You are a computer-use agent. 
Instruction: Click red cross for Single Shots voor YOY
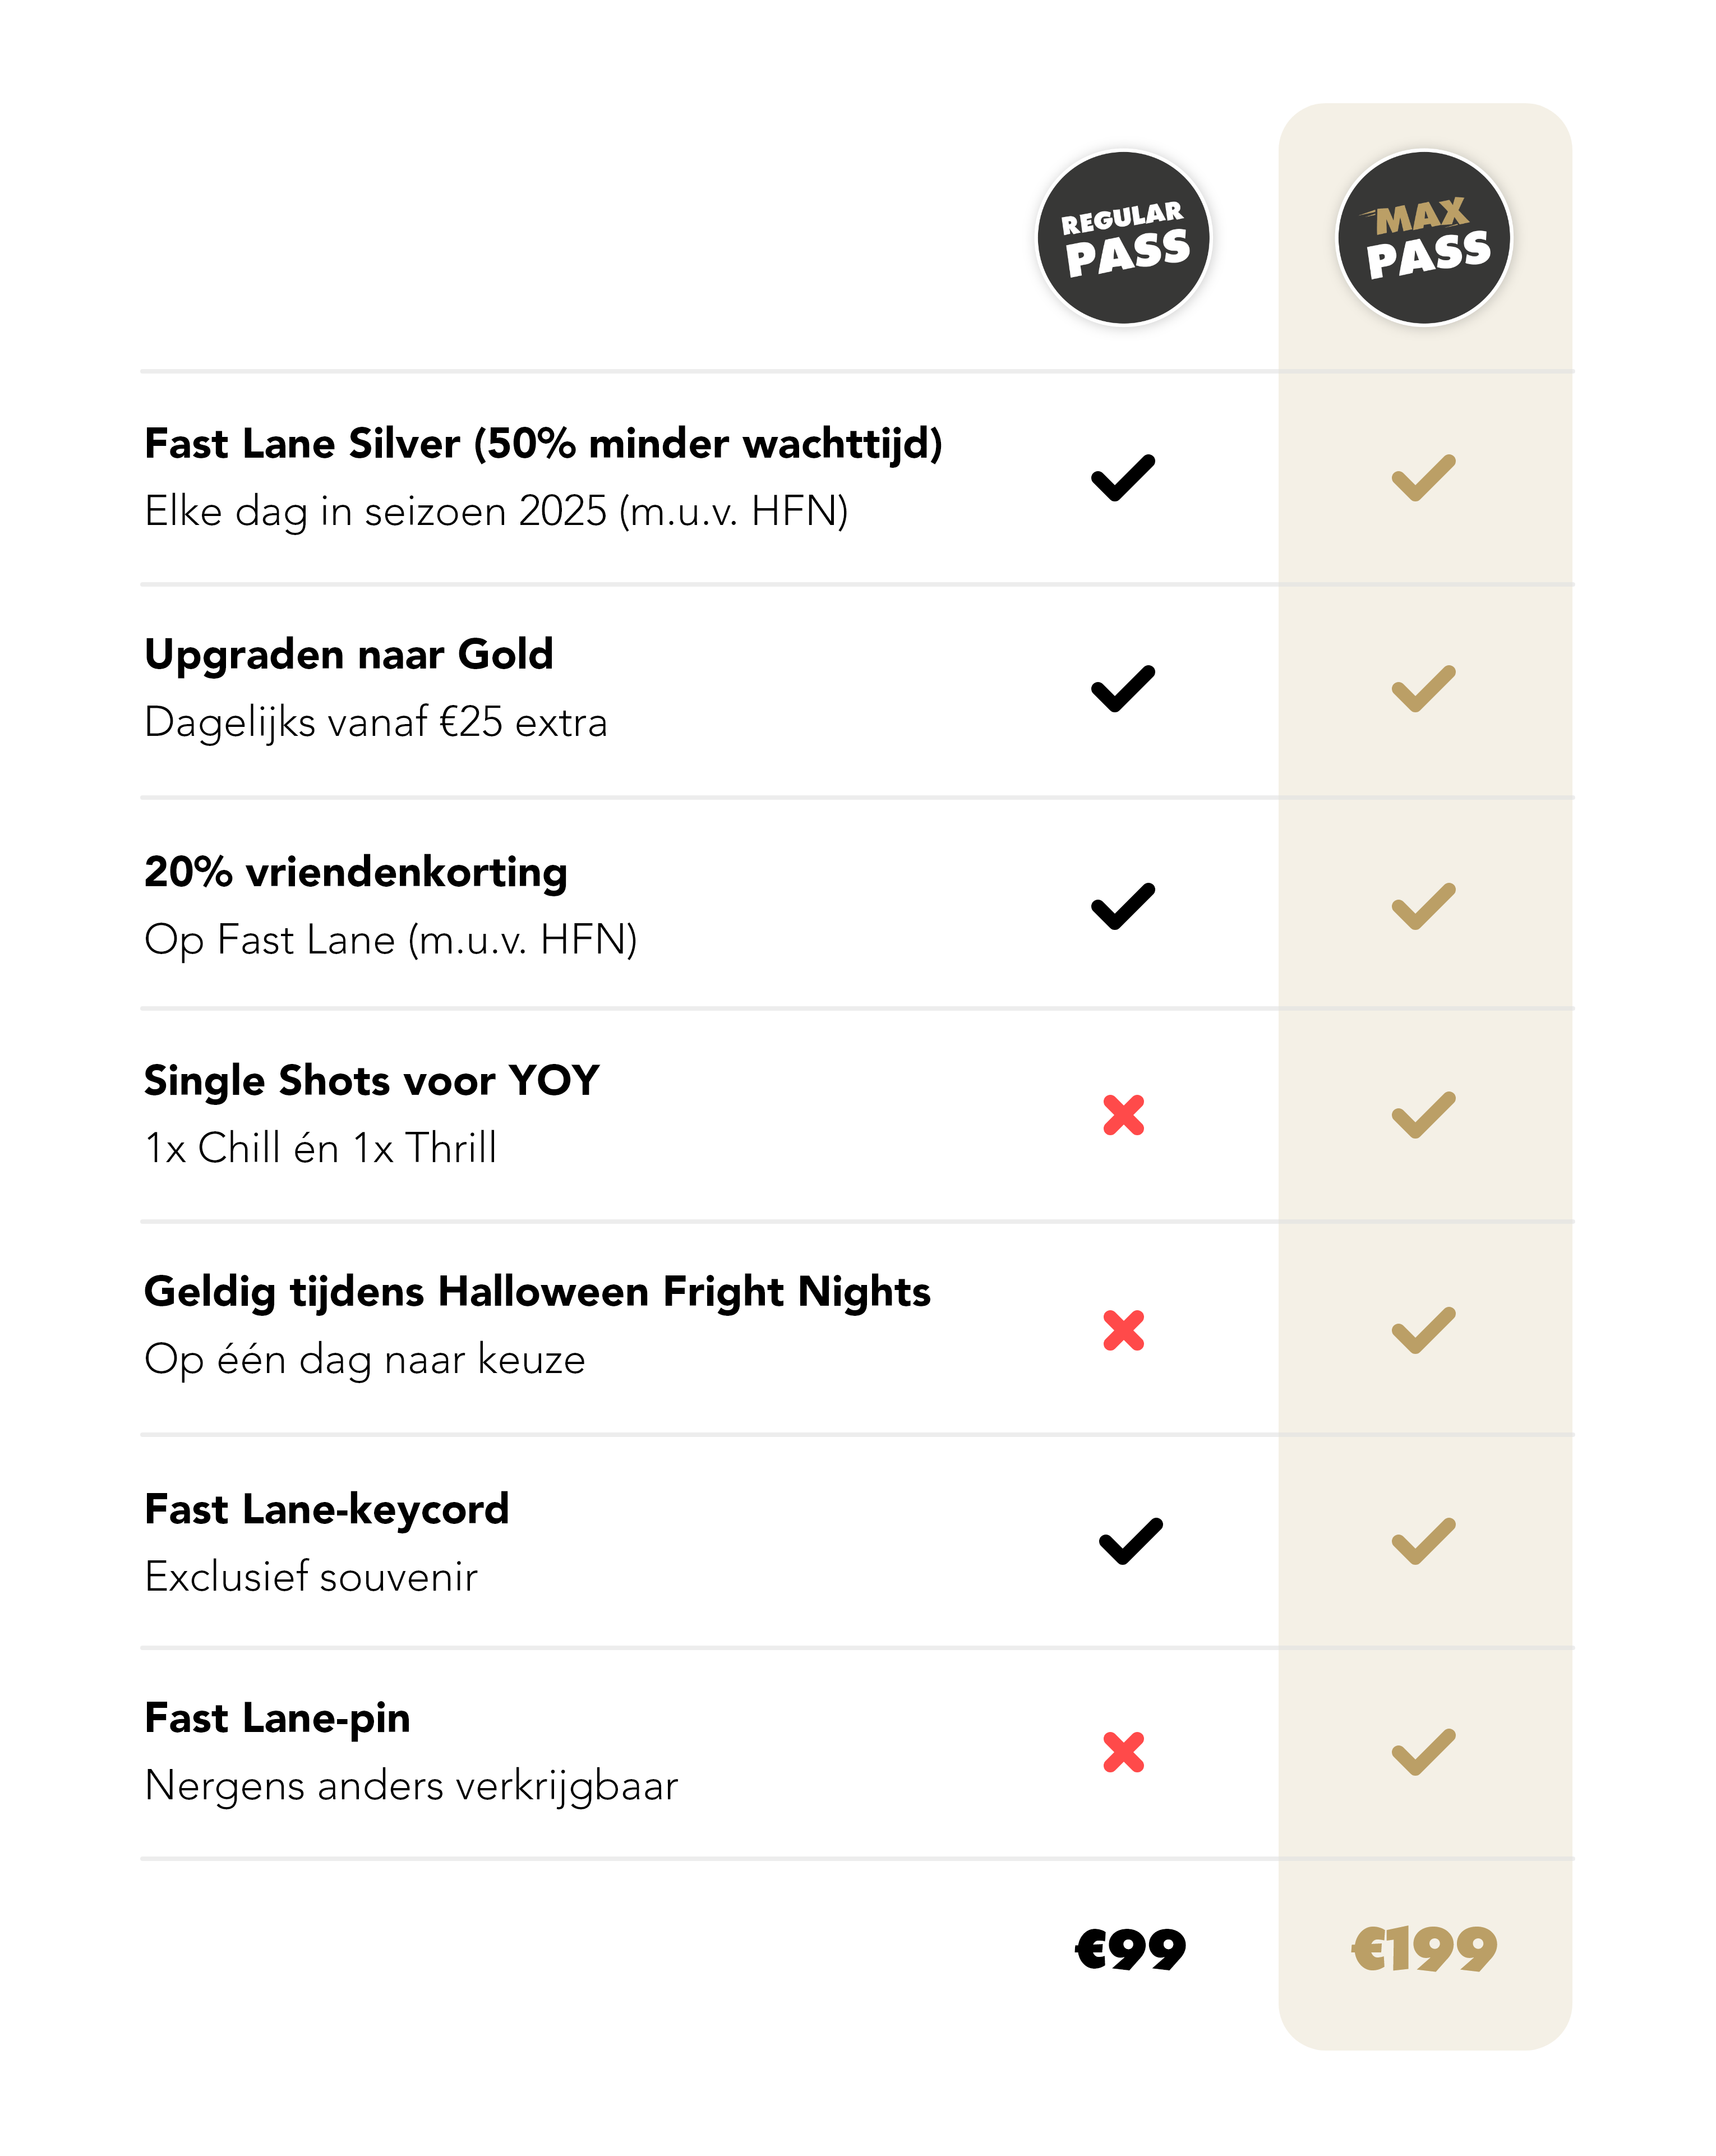point(1124,1115)
